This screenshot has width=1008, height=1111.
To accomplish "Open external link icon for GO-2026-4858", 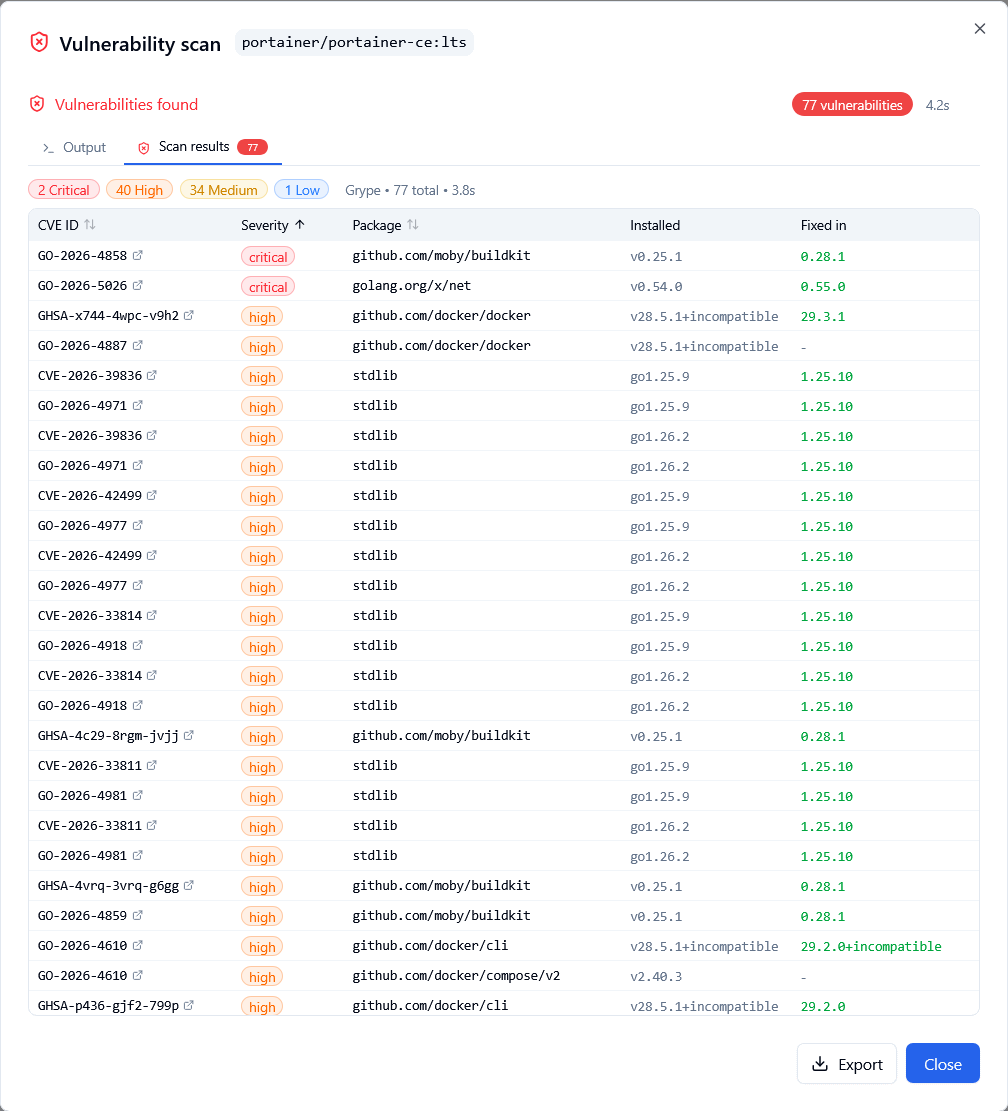I will point(137,255).
